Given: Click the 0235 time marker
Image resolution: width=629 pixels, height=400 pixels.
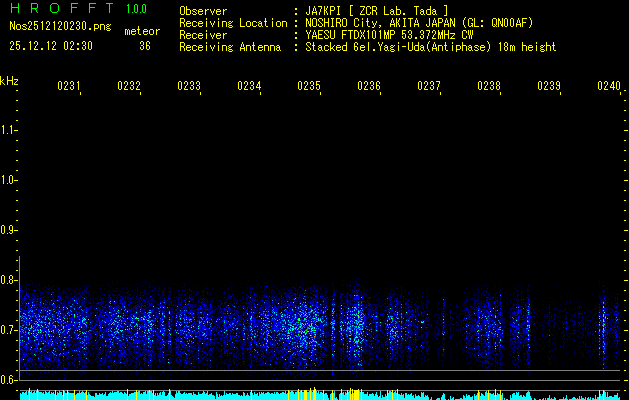Looking at the screenshot, I should (309, 87).
